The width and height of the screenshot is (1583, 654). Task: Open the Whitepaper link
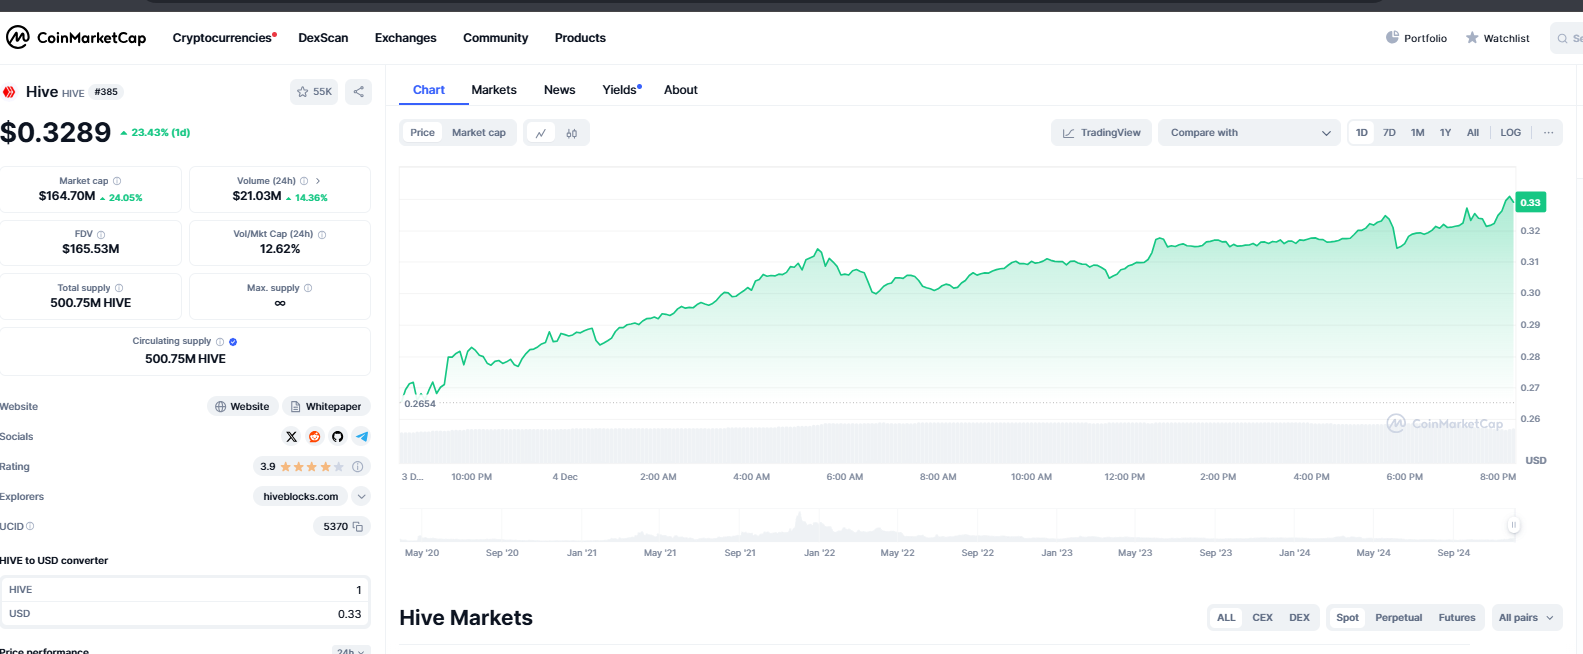pos(326,407)
